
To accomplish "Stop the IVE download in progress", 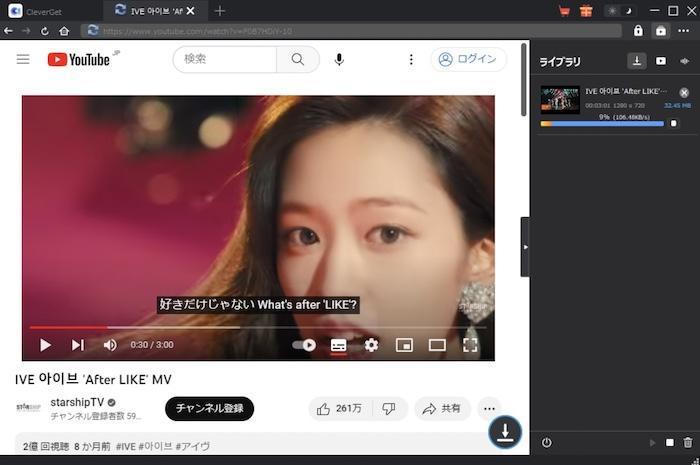I will (x=674, y=123).
